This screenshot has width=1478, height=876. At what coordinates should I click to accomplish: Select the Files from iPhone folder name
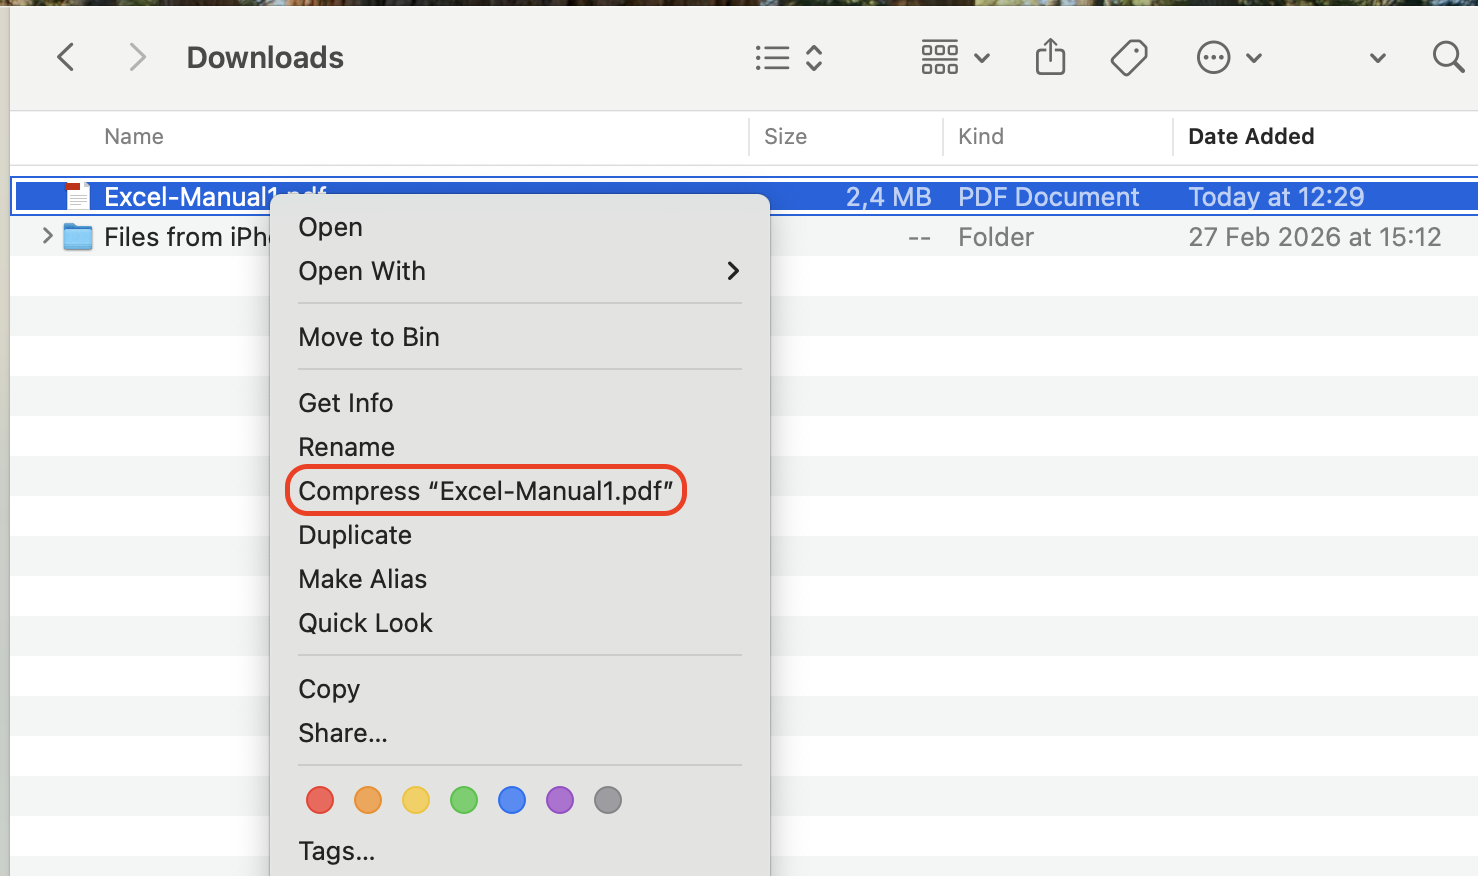(187, 237)
